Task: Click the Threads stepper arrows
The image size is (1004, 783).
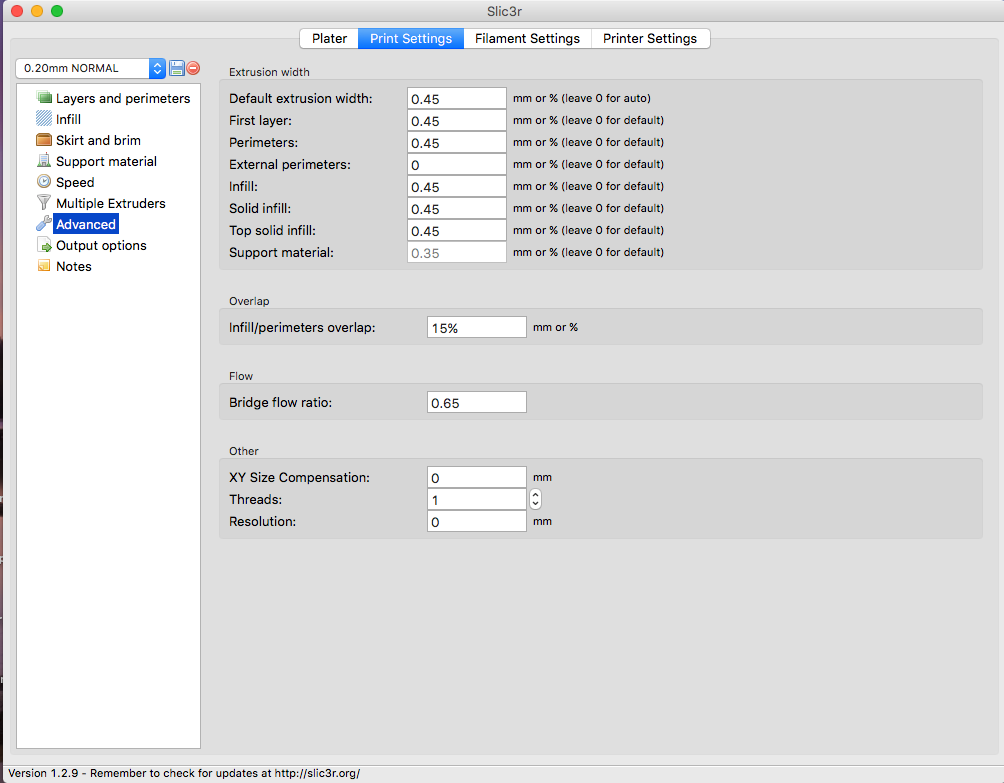Action: (x=535, y=499)
